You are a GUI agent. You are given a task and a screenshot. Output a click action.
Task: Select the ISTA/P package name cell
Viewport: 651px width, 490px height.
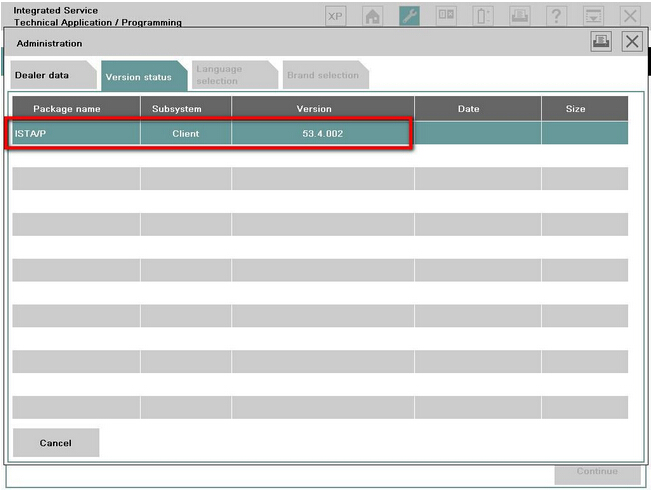pos(76,133)
